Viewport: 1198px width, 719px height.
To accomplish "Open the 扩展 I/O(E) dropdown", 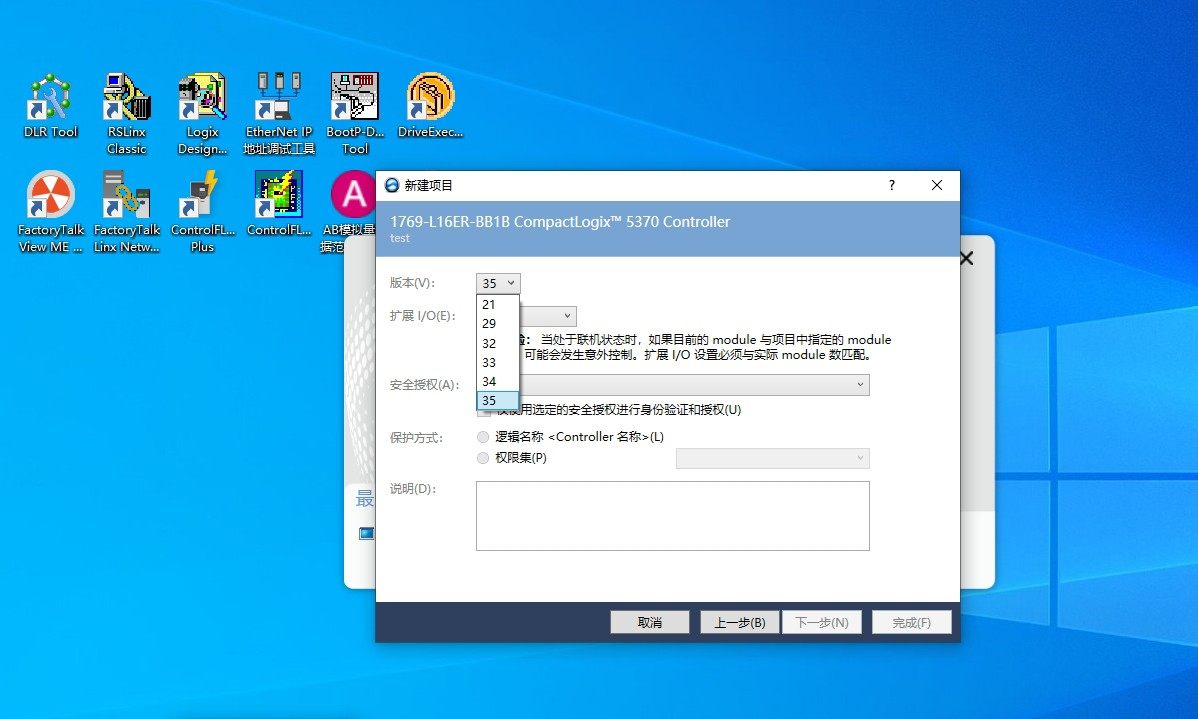I will tap(567, 316).
